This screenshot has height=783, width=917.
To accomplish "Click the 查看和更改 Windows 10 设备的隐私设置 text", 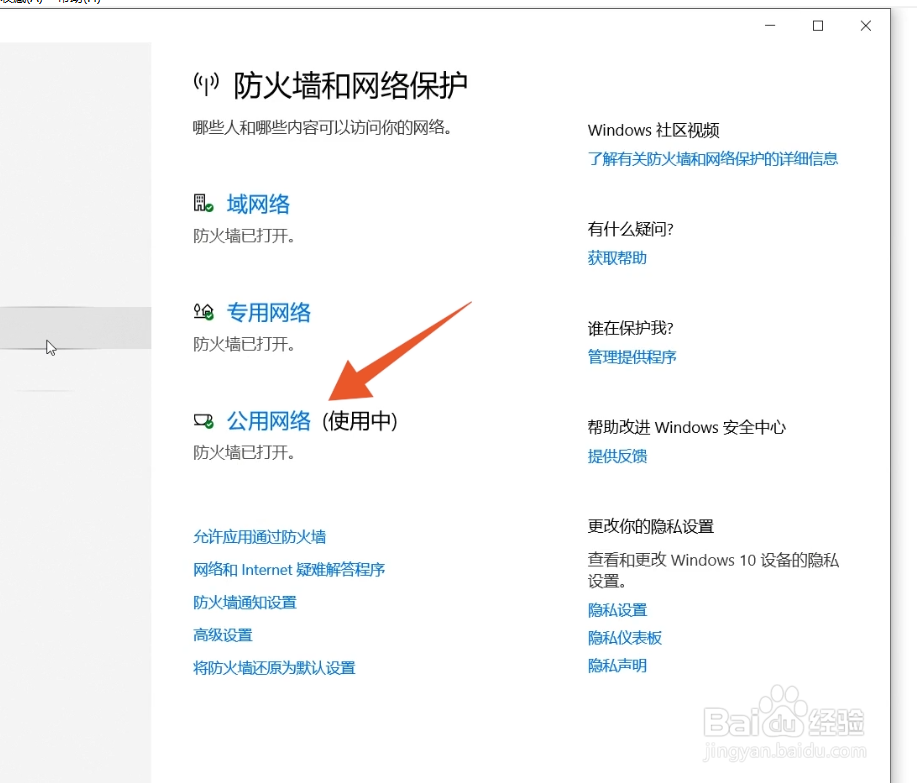I will pos(713,570).
